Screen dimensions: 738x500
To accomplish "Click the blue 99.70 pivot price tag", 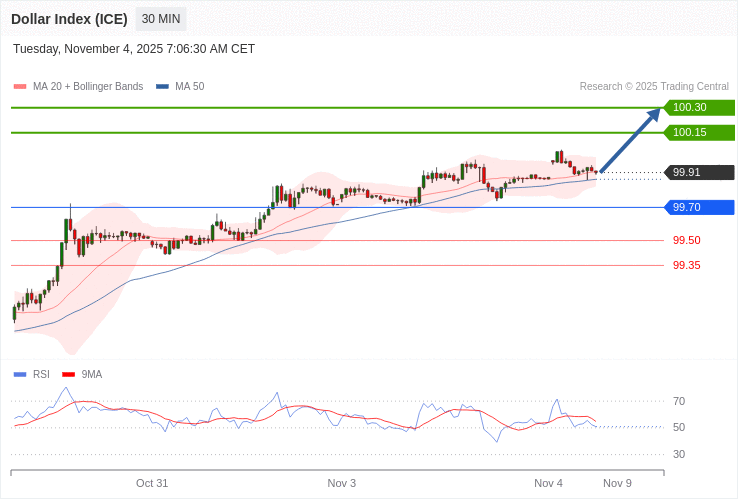I will coord(699,207).
